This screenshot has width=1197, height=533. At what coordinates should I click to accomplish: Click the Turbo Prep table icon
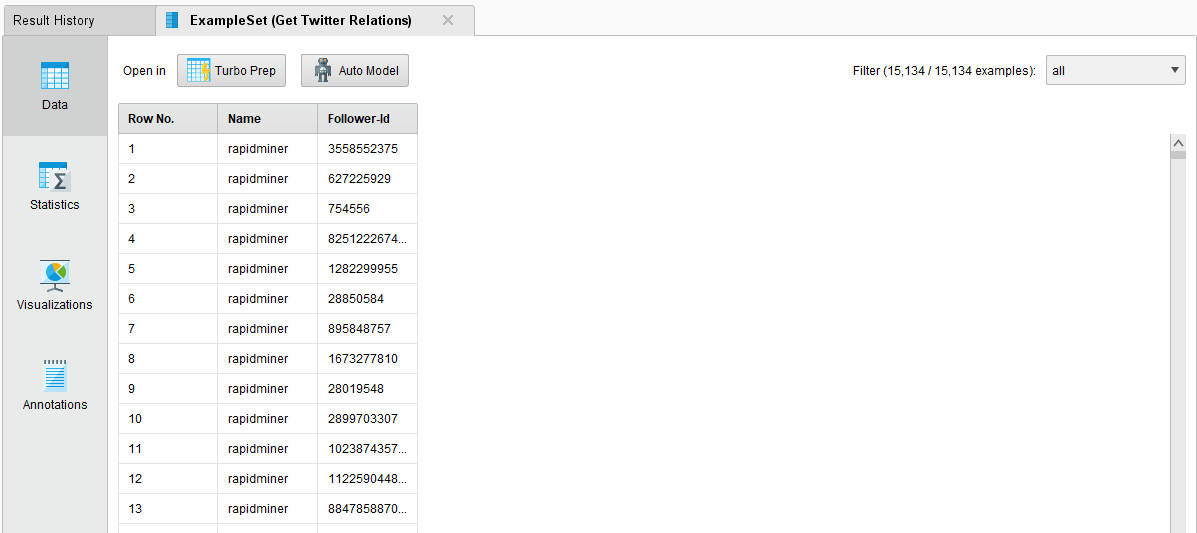(x=198, y=71)
